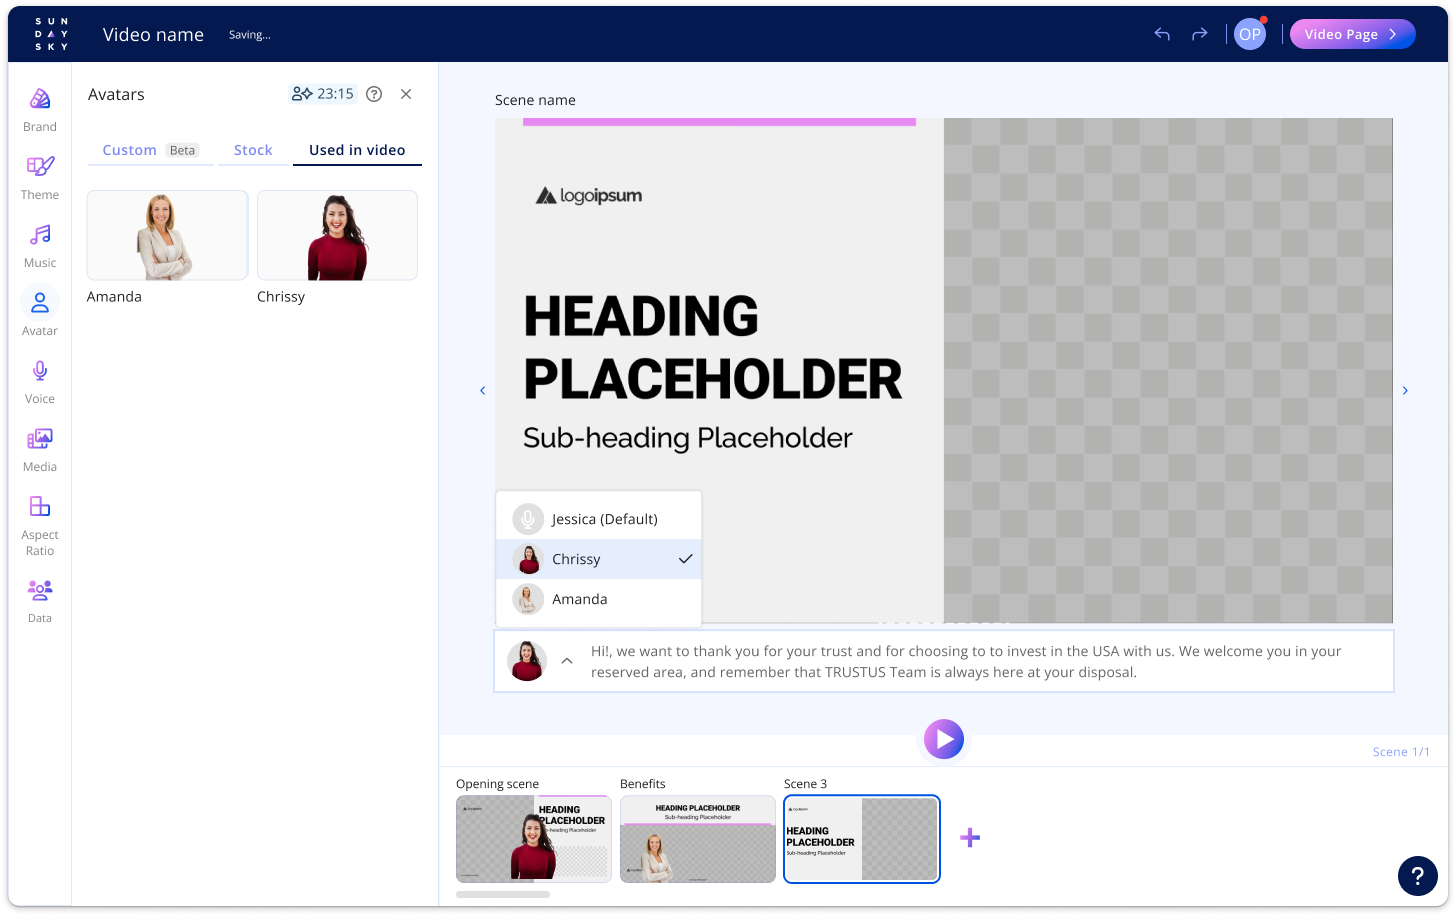
Task: Click the Scene name label
Action: 535,100
